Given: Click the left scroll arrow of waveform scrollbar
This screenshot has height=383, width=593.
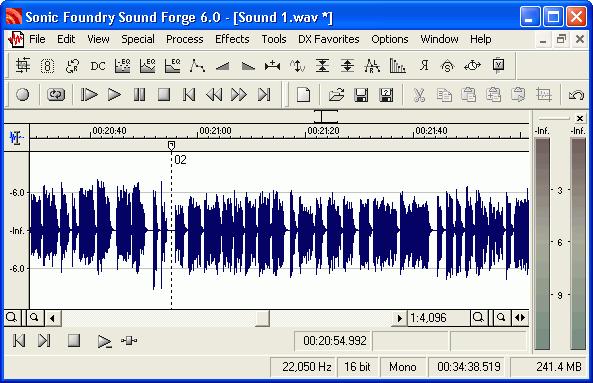Looking at the screenshot, I should [53, 318].
